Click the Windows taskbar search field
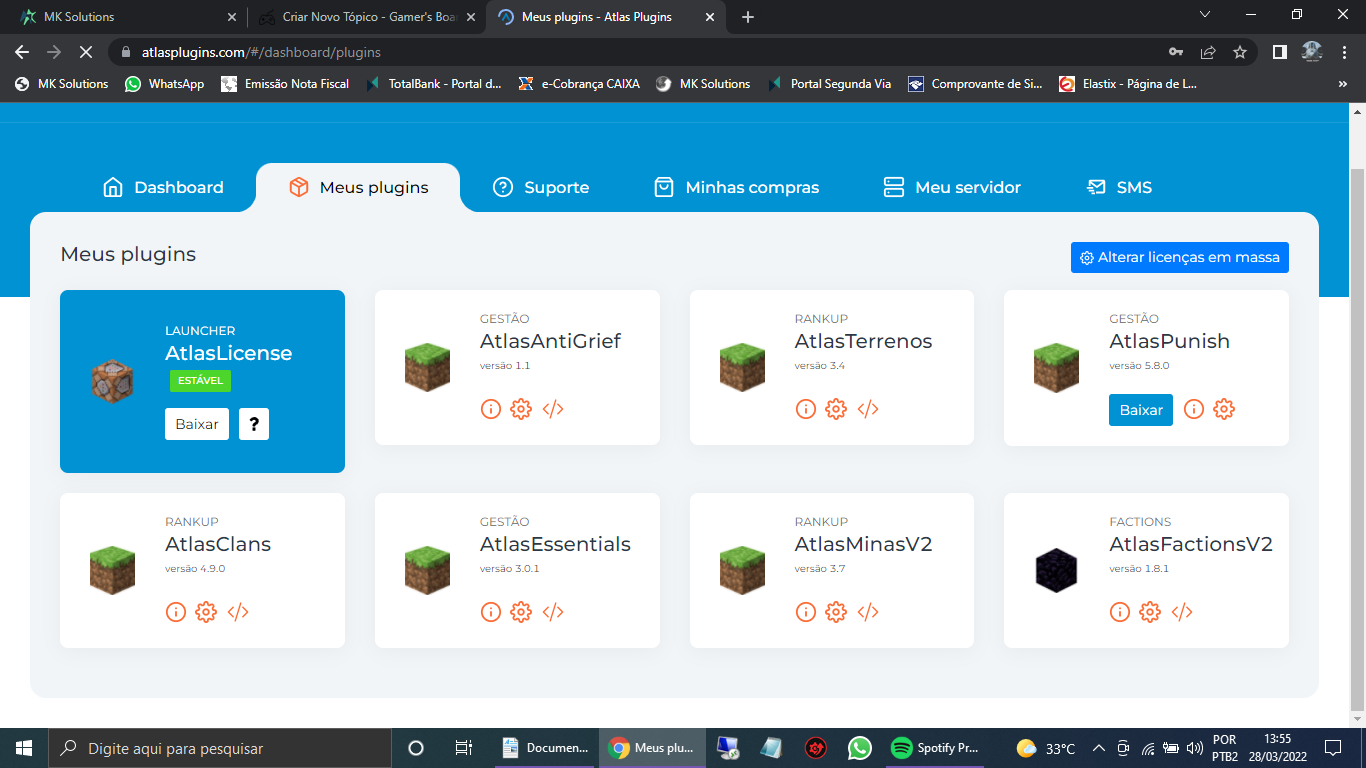The height and width of the screenshot is (768, 1366). (x=220, y=748)
